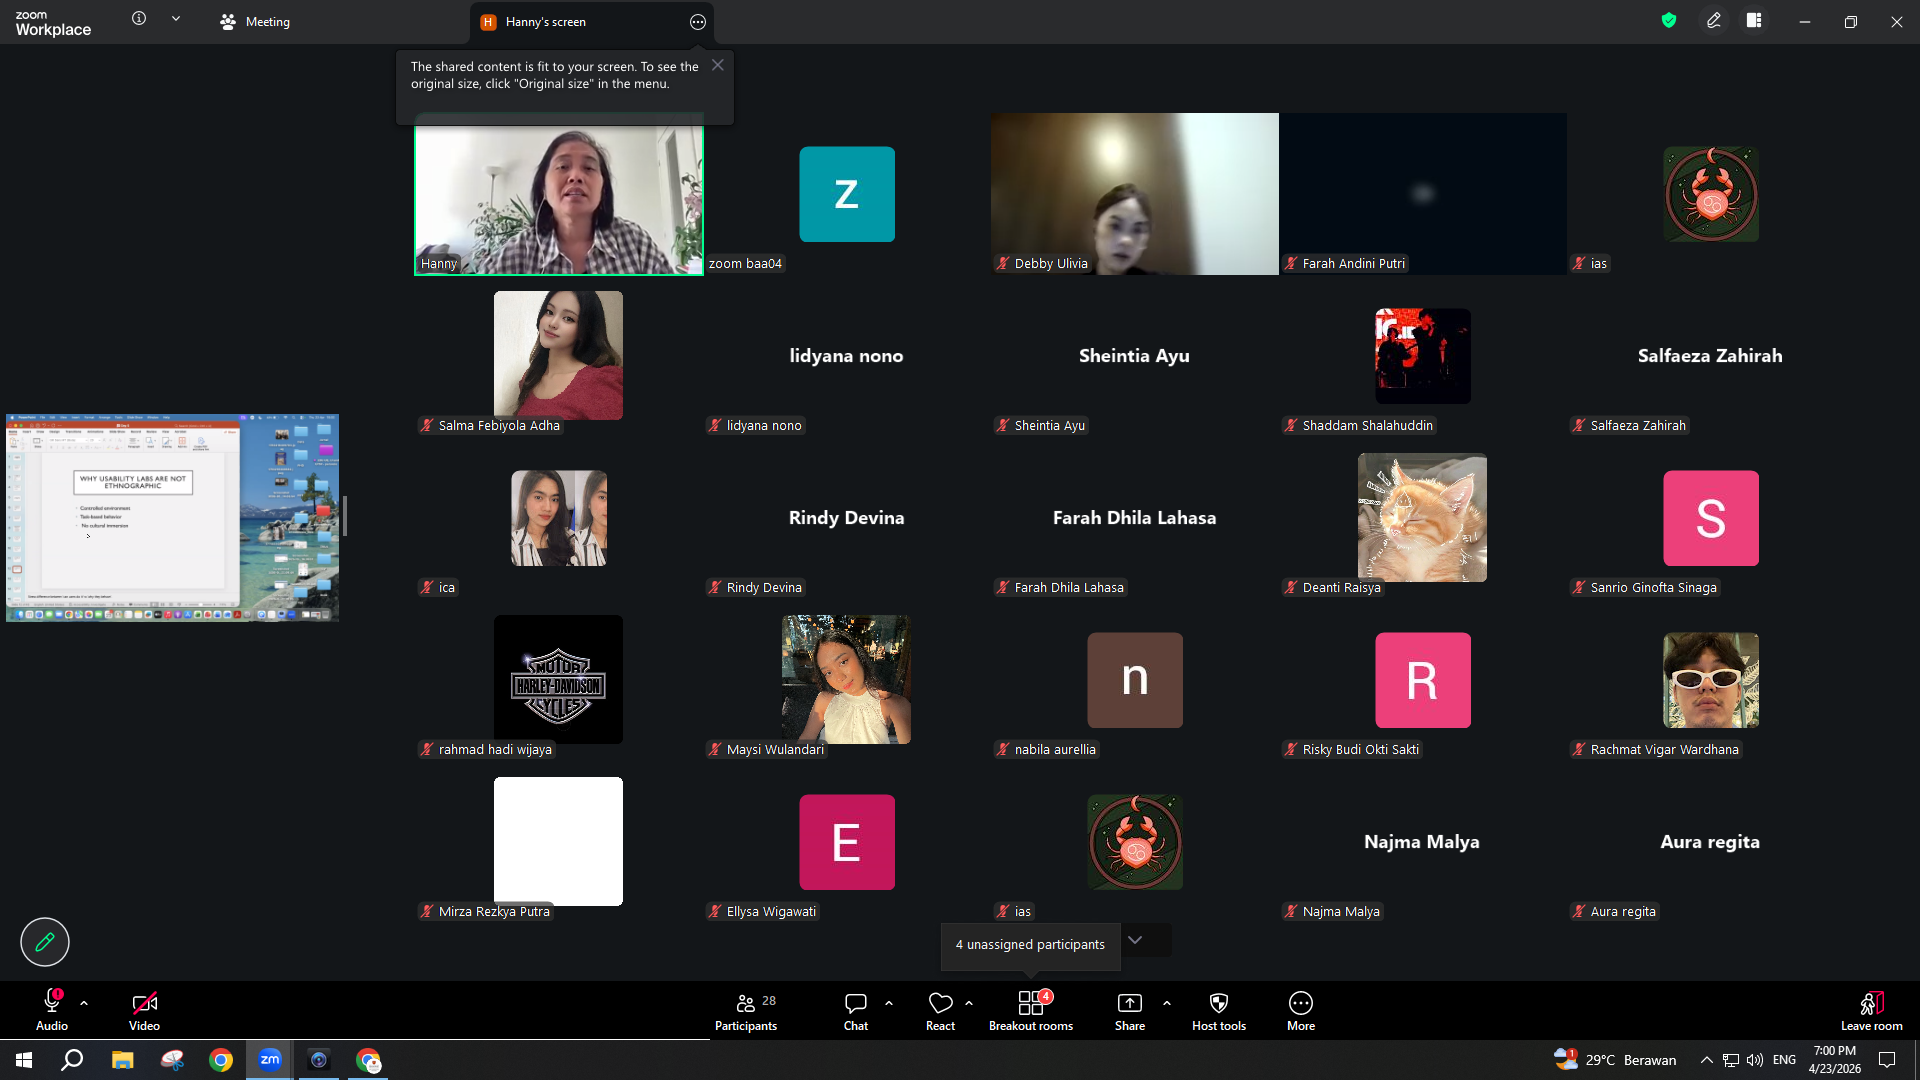Select the zoom baa04 participant tile
This screenshot has height=1080, width=1920.
point(847,194)
